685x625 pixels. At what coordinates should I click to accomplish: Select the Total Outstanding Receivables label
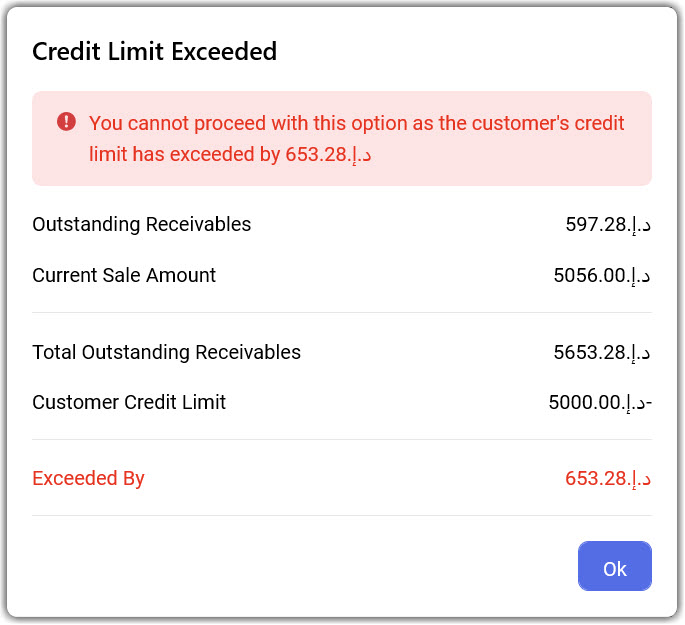tap(166, 352)
